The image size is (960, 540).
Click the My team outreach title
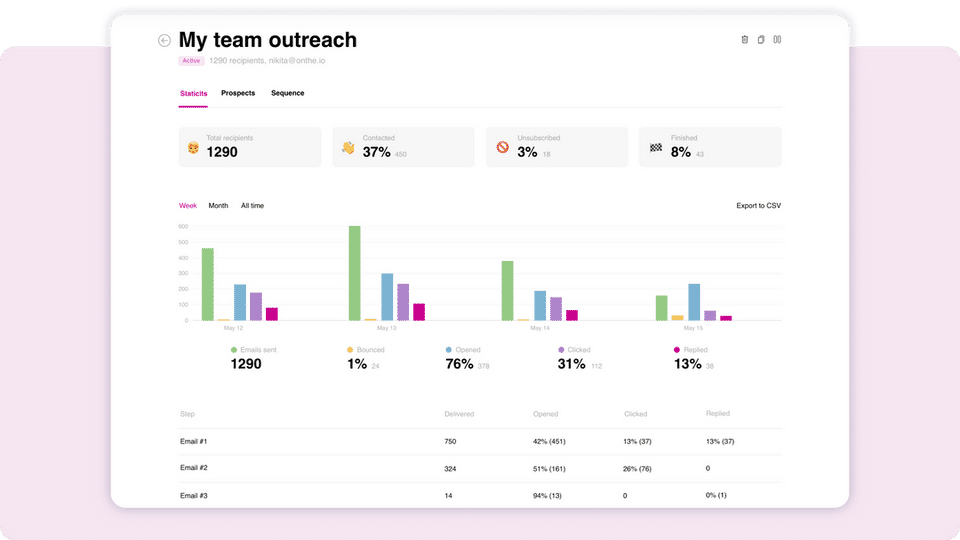coord(268,40)
